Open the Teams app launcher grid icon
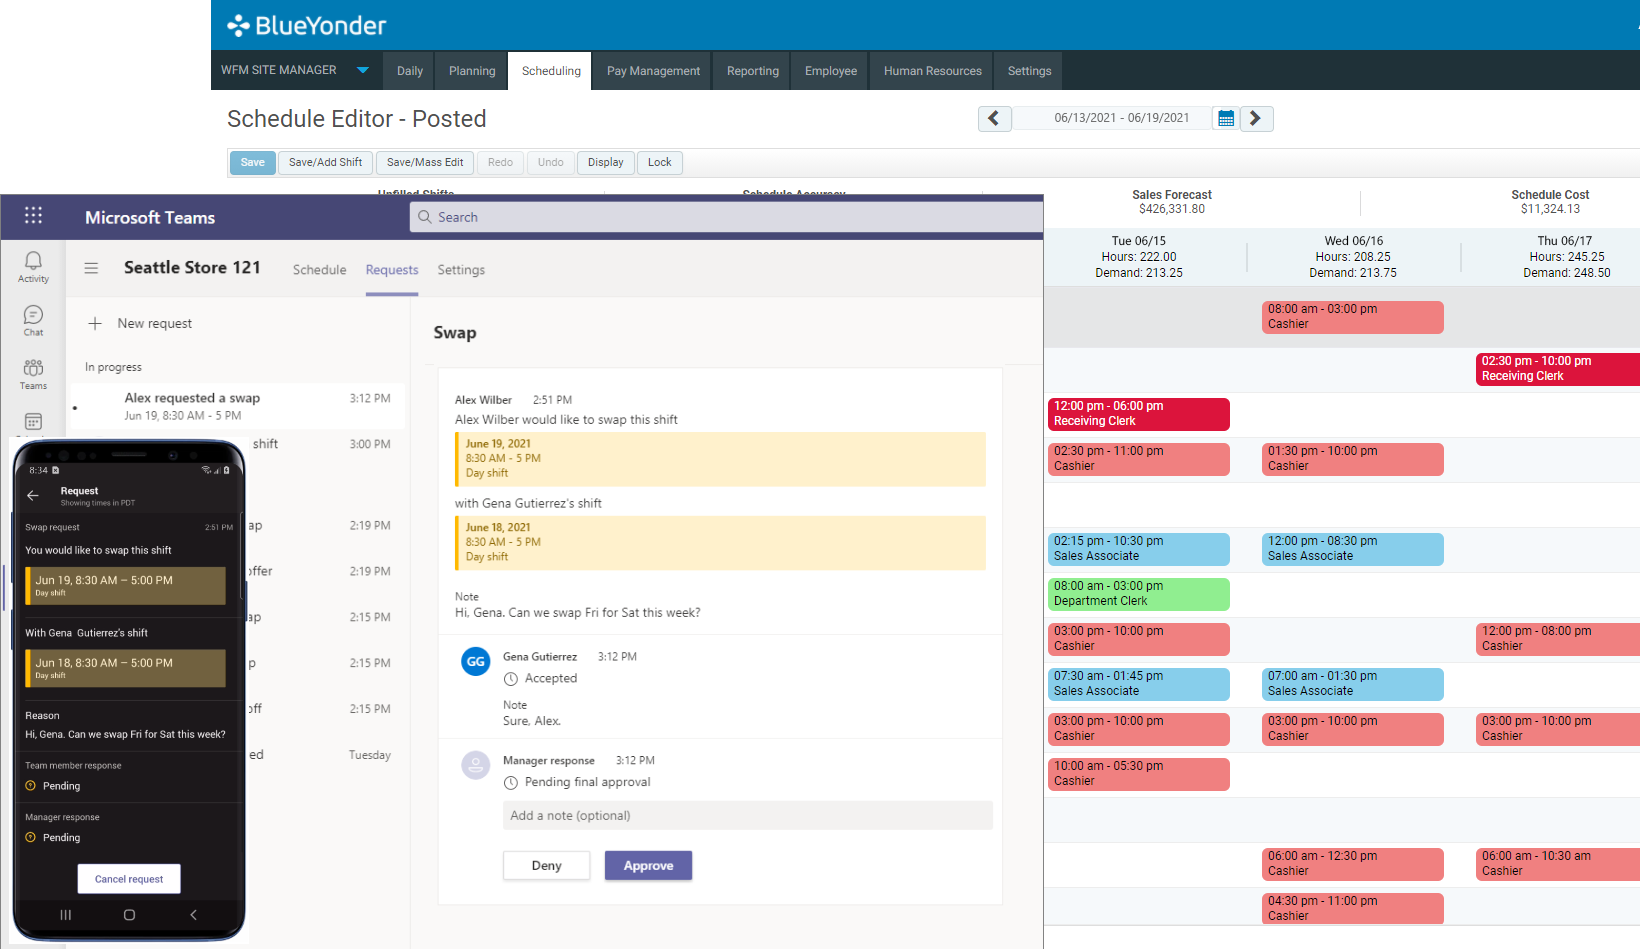The height and width of the screenshot is (949, 1642). click(33, 216)
